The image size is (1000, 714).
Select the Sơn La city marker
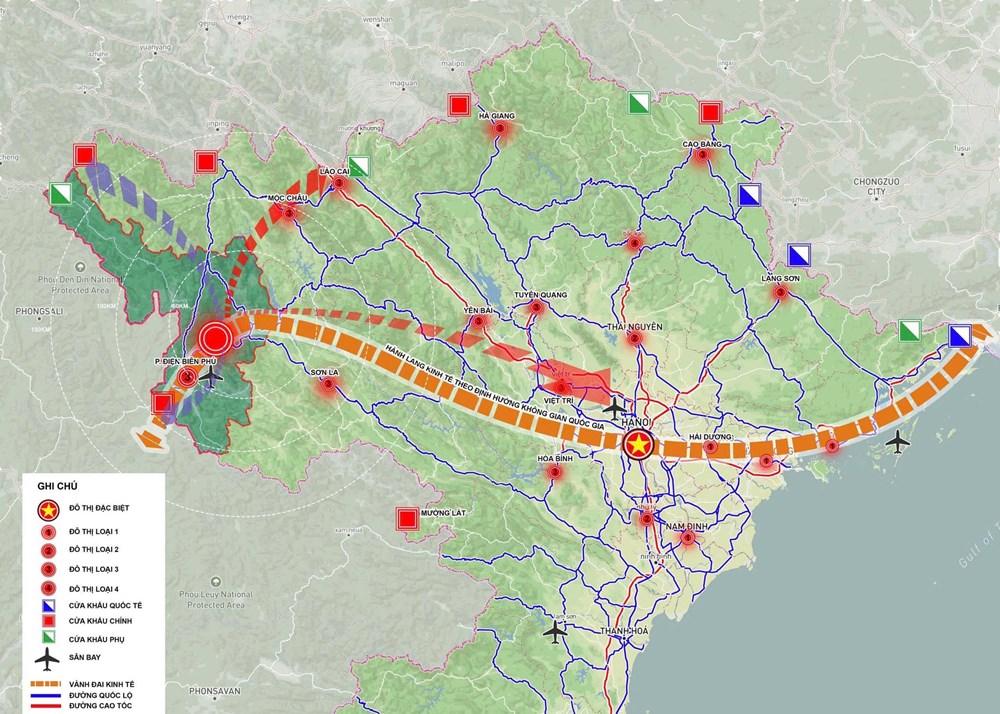click(328, 384)
